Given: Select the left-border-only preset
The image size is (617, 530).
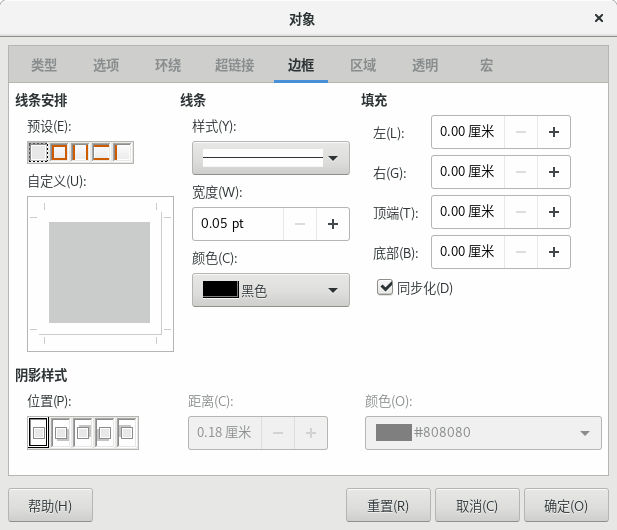Looking at the screenshot, I should pos(122,152).
